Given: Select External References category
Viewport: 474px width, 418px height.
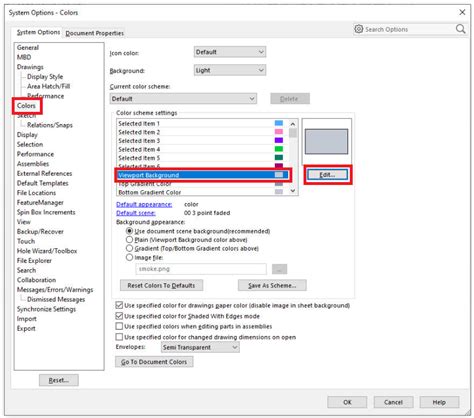Looking at the screenshot, I should (44, 173).
